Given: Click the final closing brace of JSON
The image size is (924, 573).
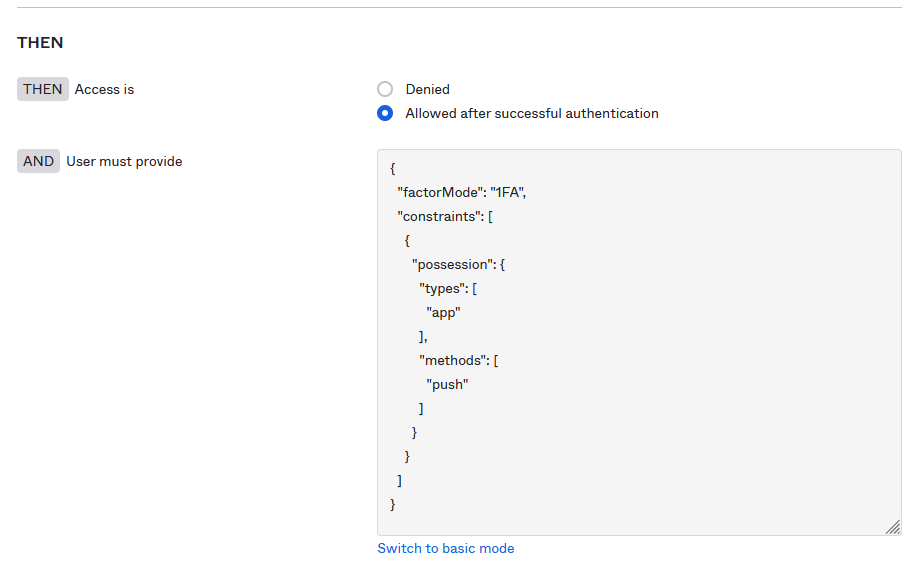Looking at the screenshot, I should [x=393, y=504].
